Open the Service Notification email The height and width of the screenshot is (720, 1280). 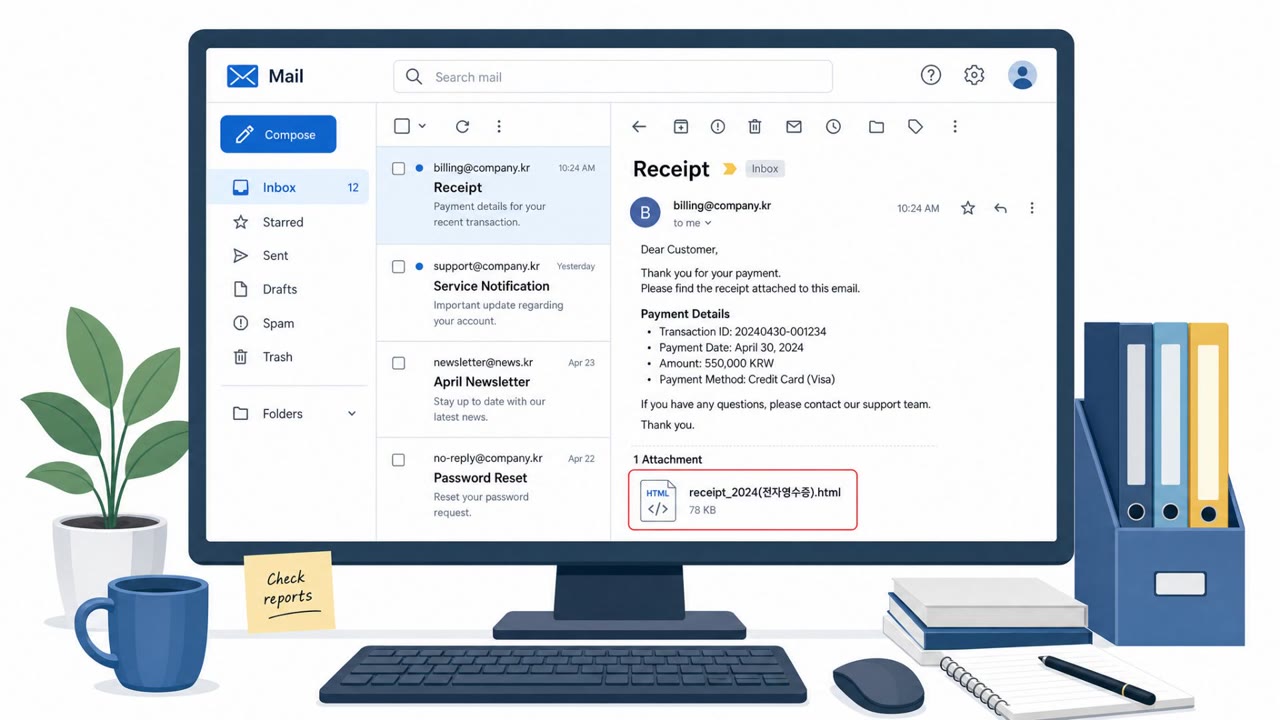point(493,293)
